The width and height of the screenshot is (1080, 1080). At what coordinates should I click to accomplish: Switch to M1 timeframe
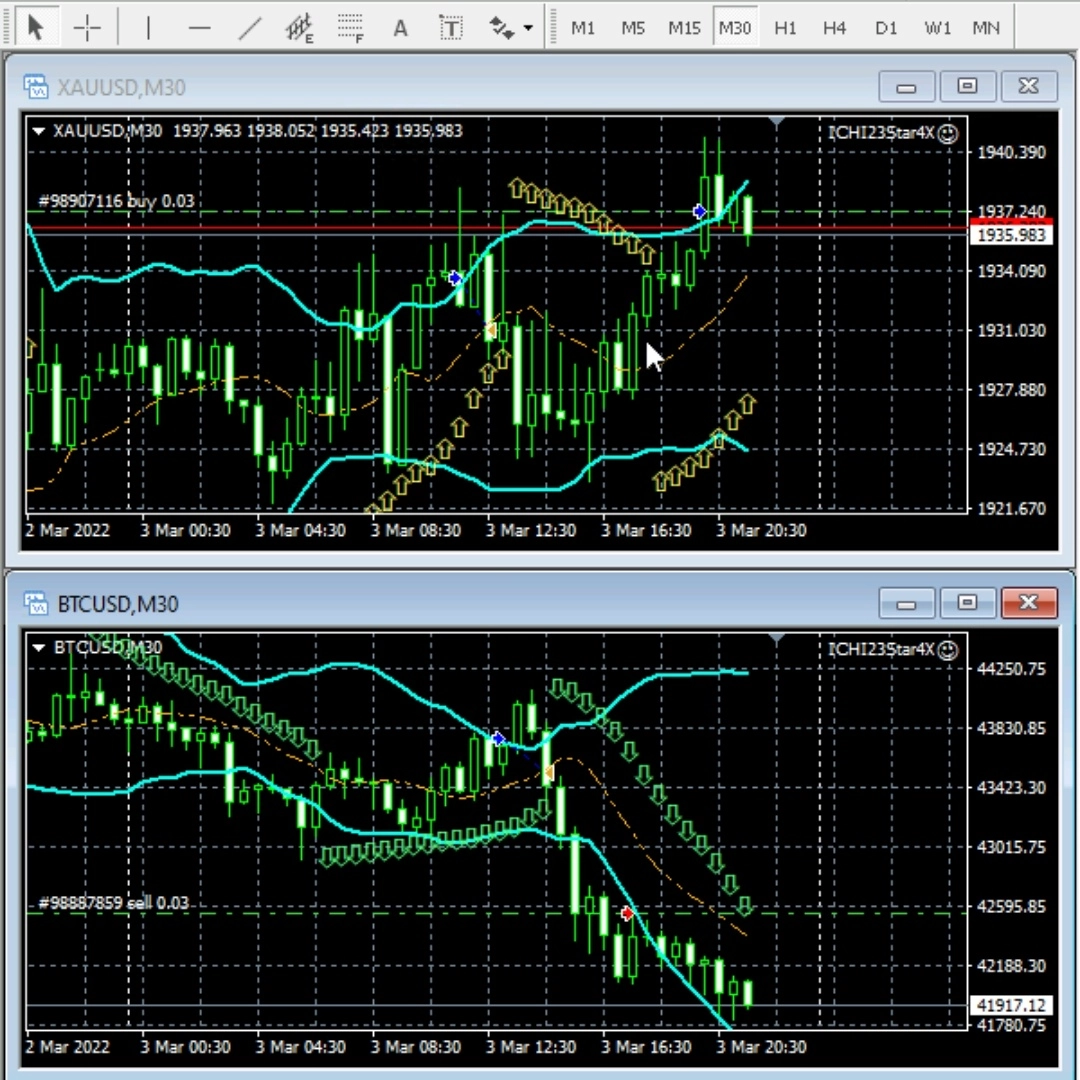tap(583, 28)
